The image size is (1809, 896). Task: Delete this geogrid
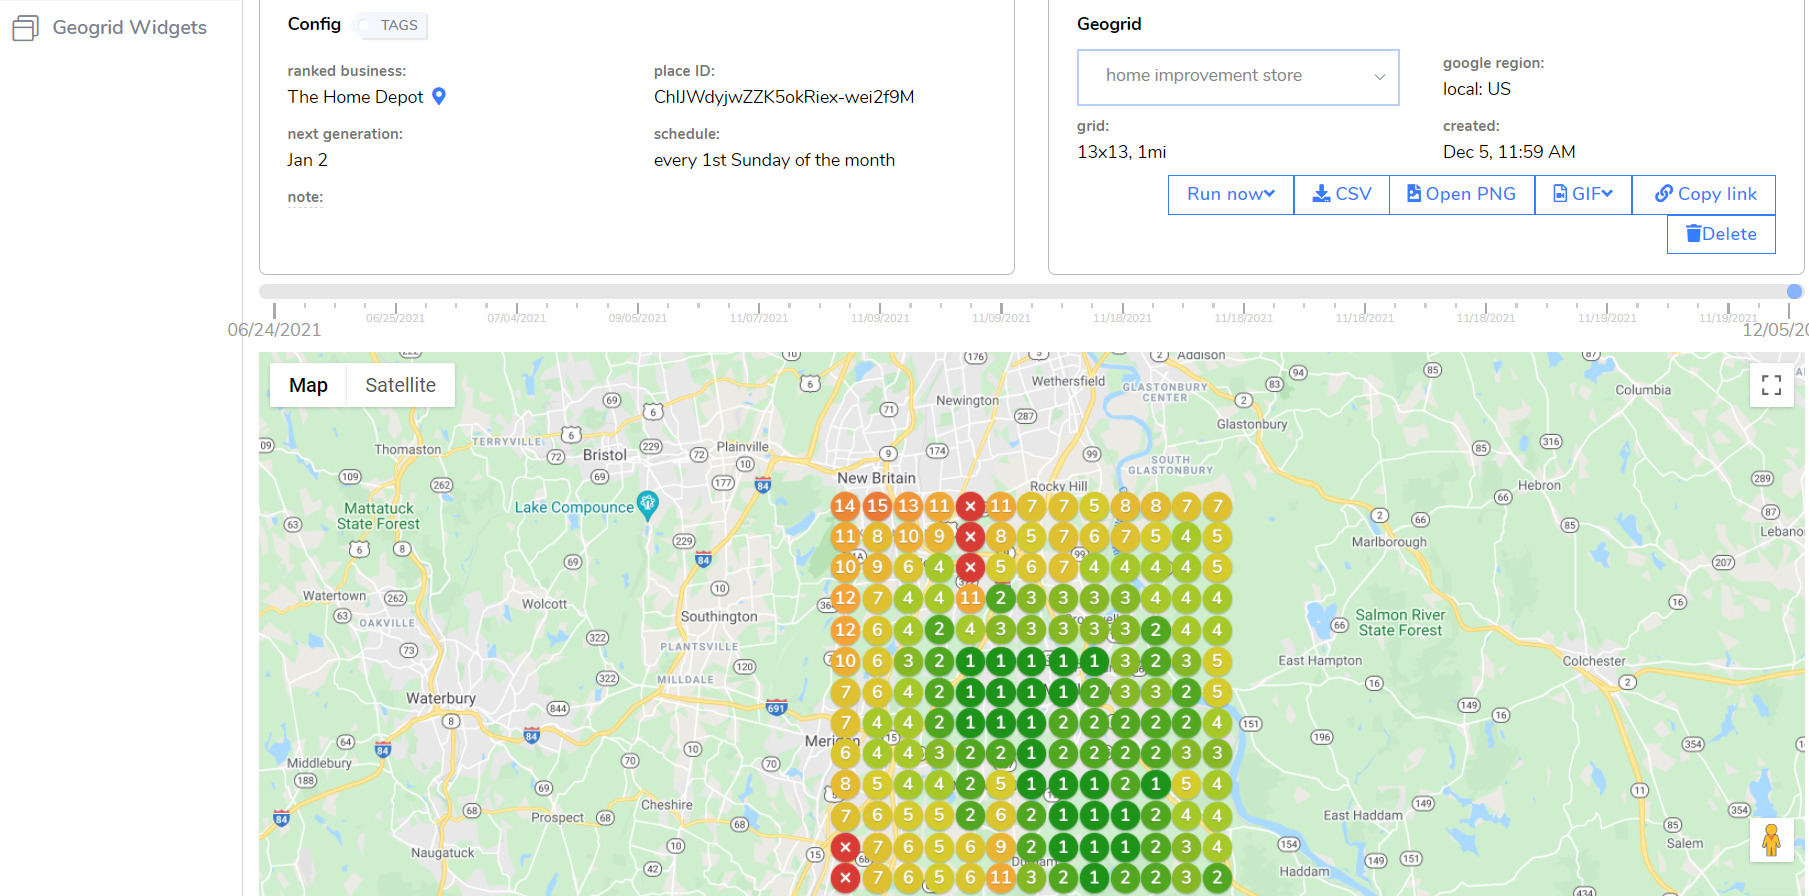click(x=1721, y=234)
